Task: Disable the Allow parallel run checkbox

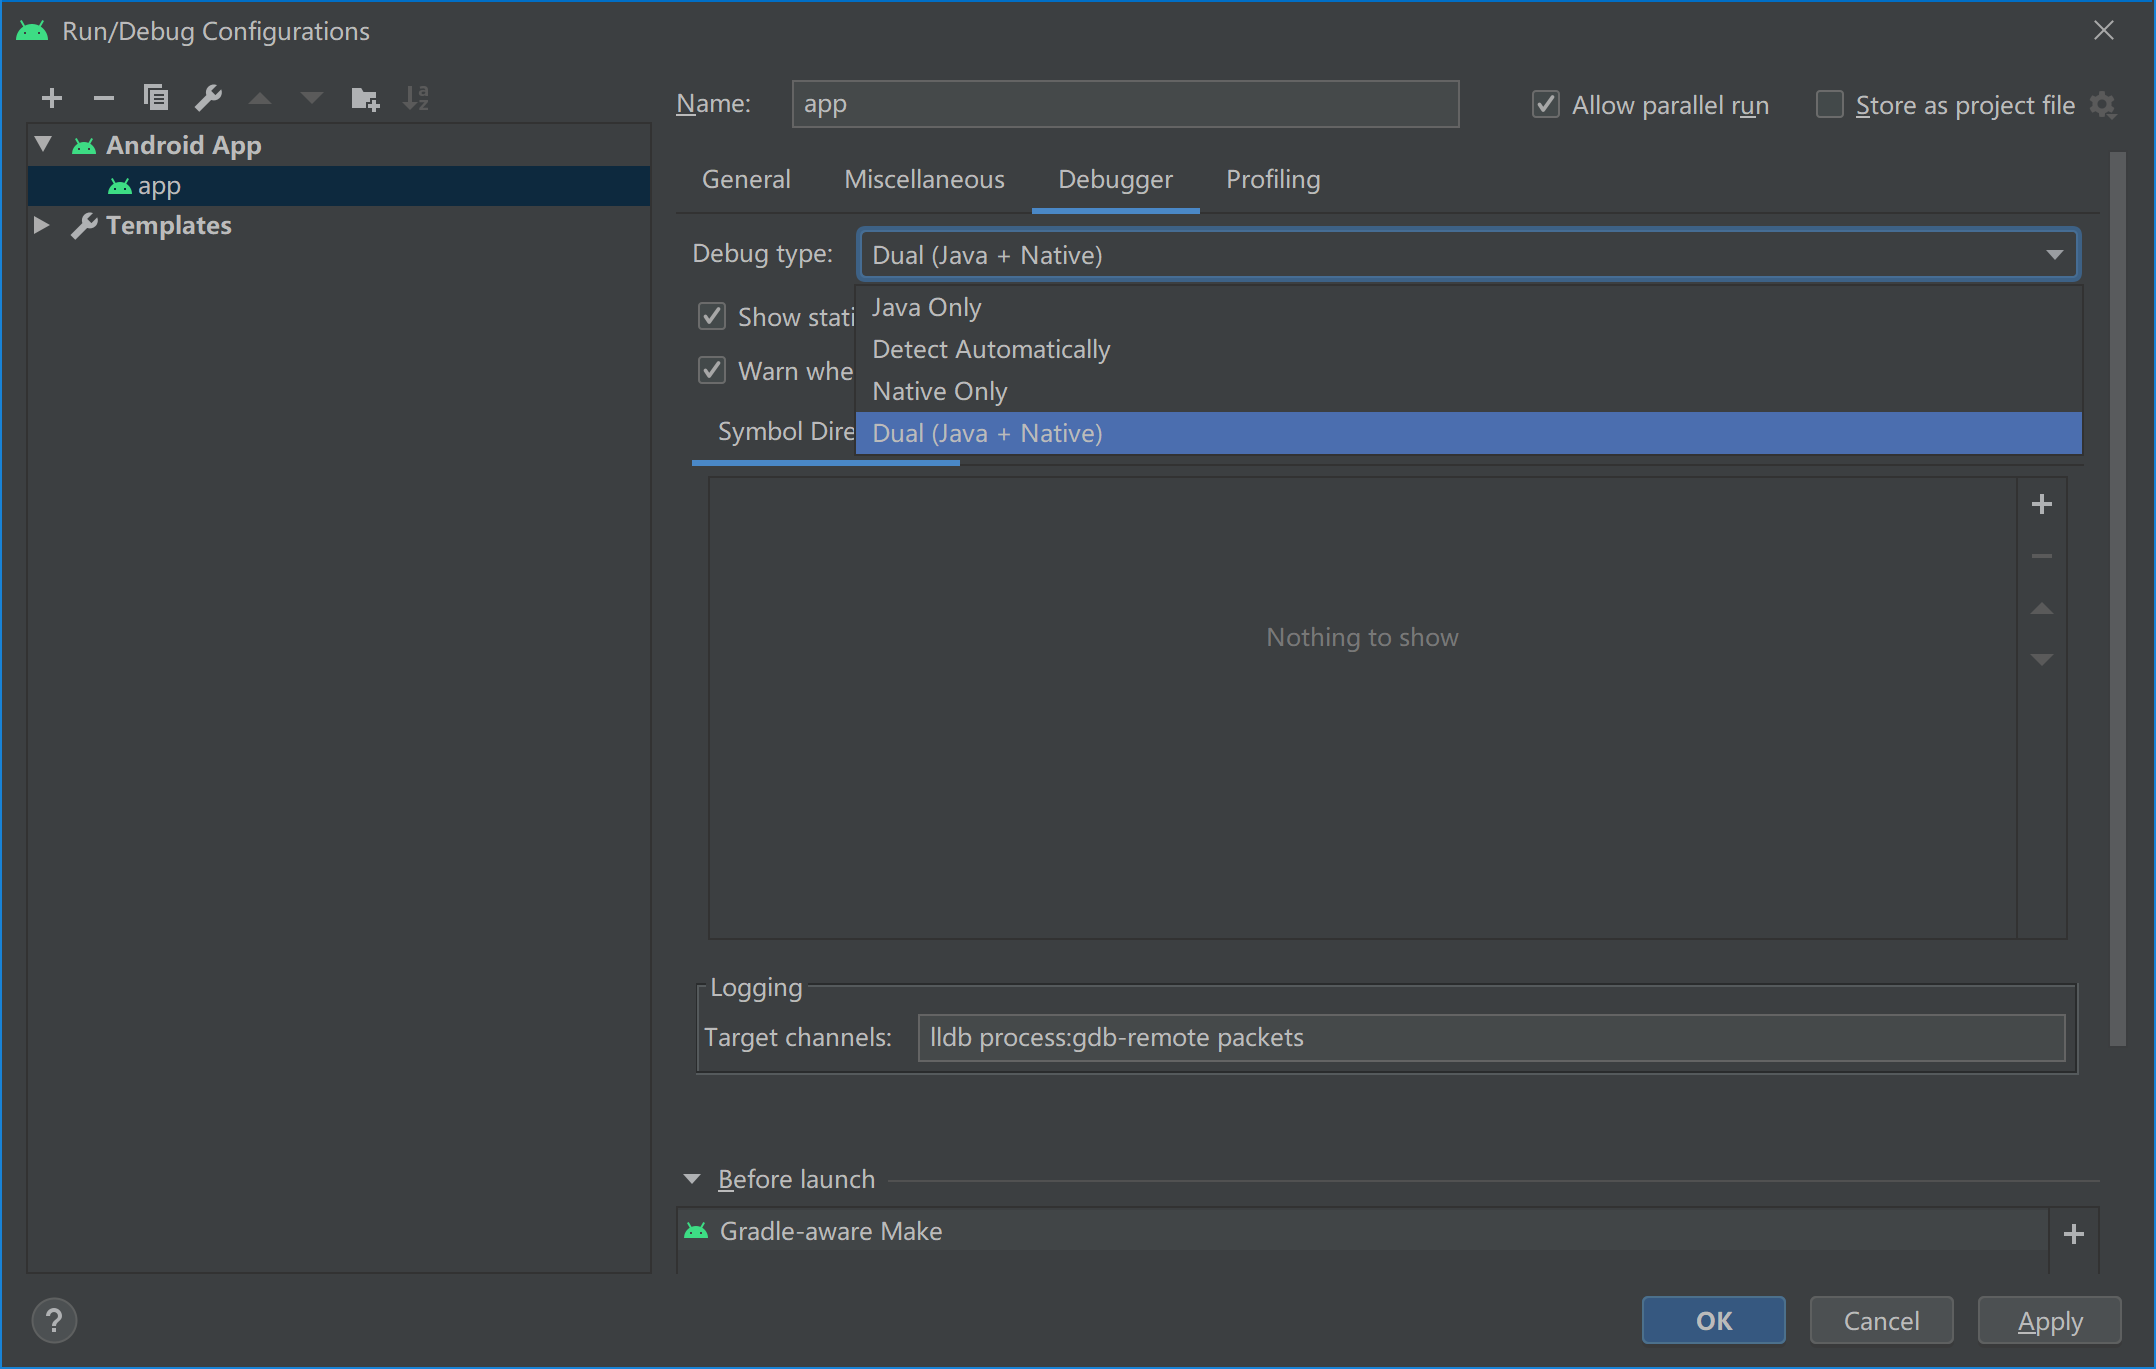Action: click(x=1544, y=103)
